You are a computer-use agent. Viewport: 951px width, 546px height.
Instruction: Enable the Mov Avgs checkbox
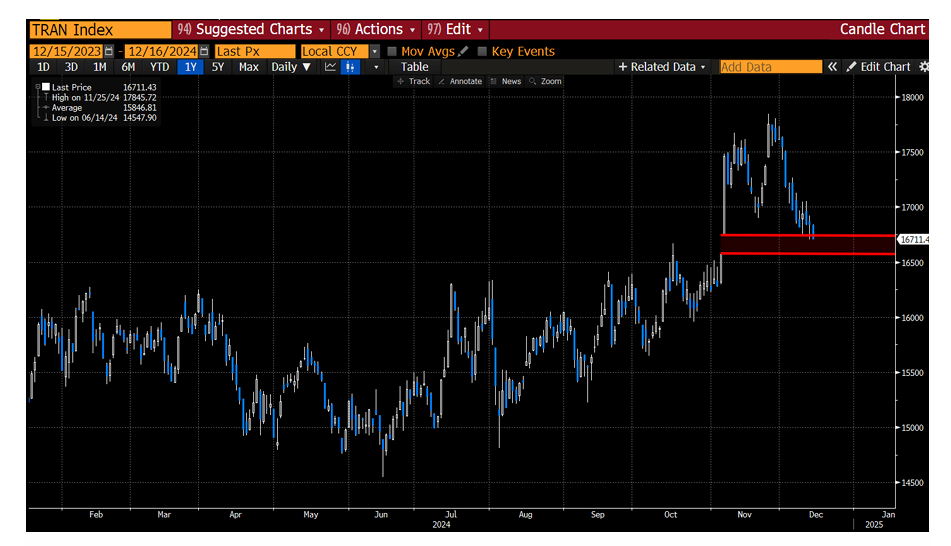pyautogui.click(x=392, y=52)
